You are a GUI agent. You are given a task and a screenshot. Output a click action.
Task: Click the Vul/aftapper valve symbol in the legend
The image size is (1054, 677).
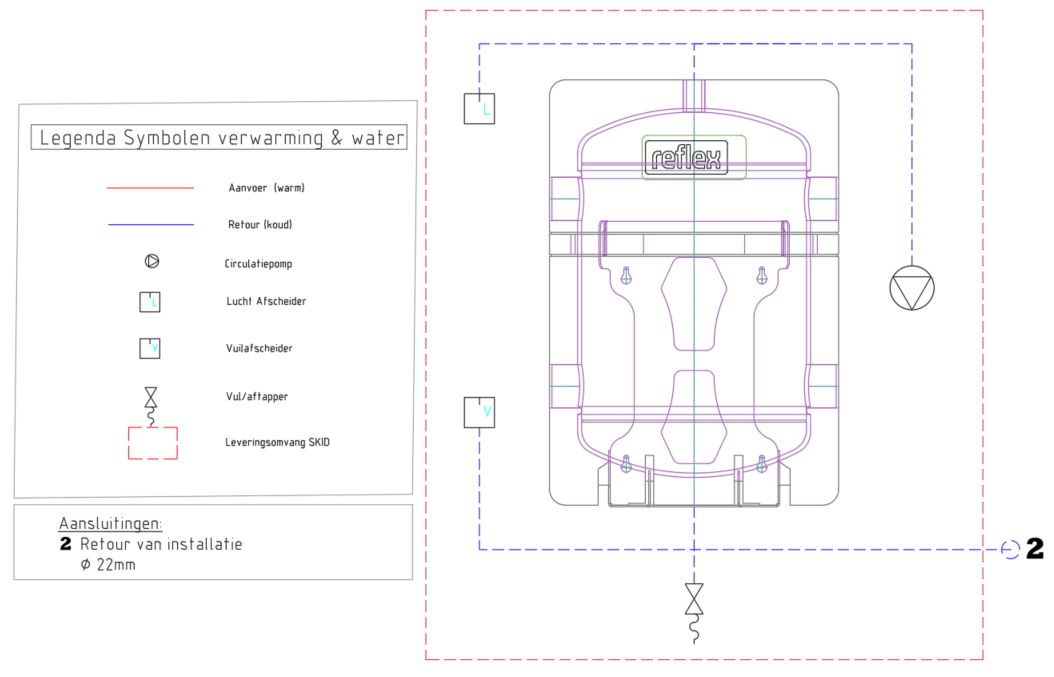[x=151, y=406]
